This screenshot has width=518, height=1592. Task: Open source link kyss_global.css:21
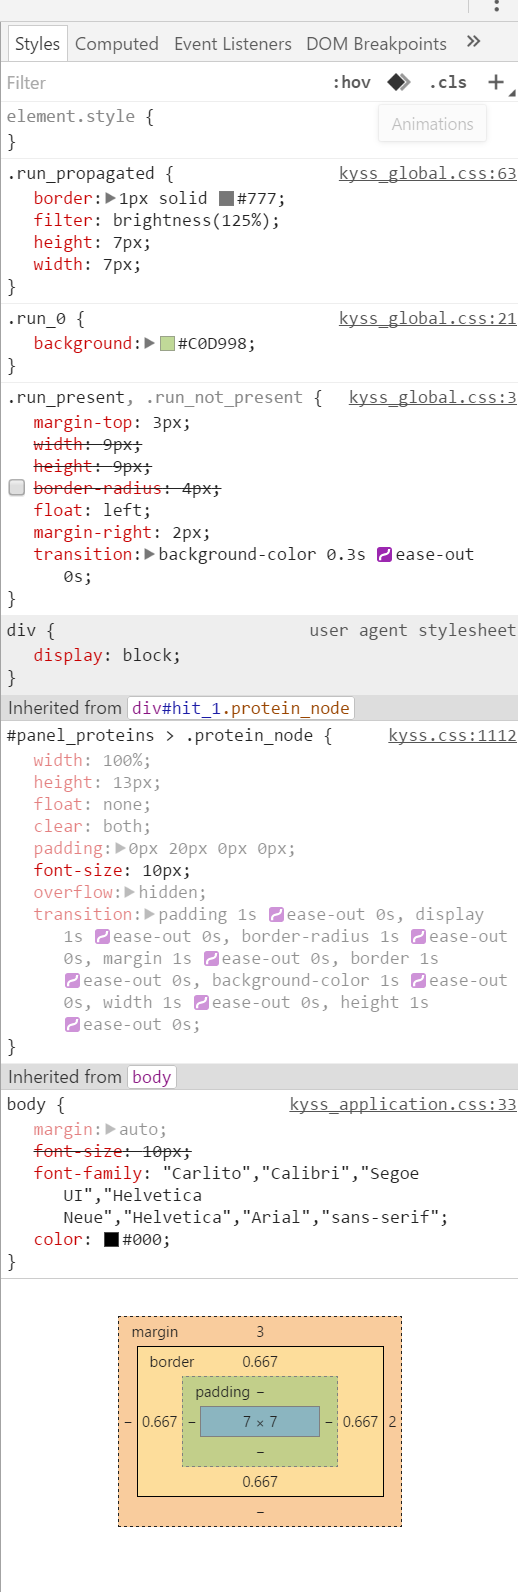pyautogui.click(x=428, y=318)
